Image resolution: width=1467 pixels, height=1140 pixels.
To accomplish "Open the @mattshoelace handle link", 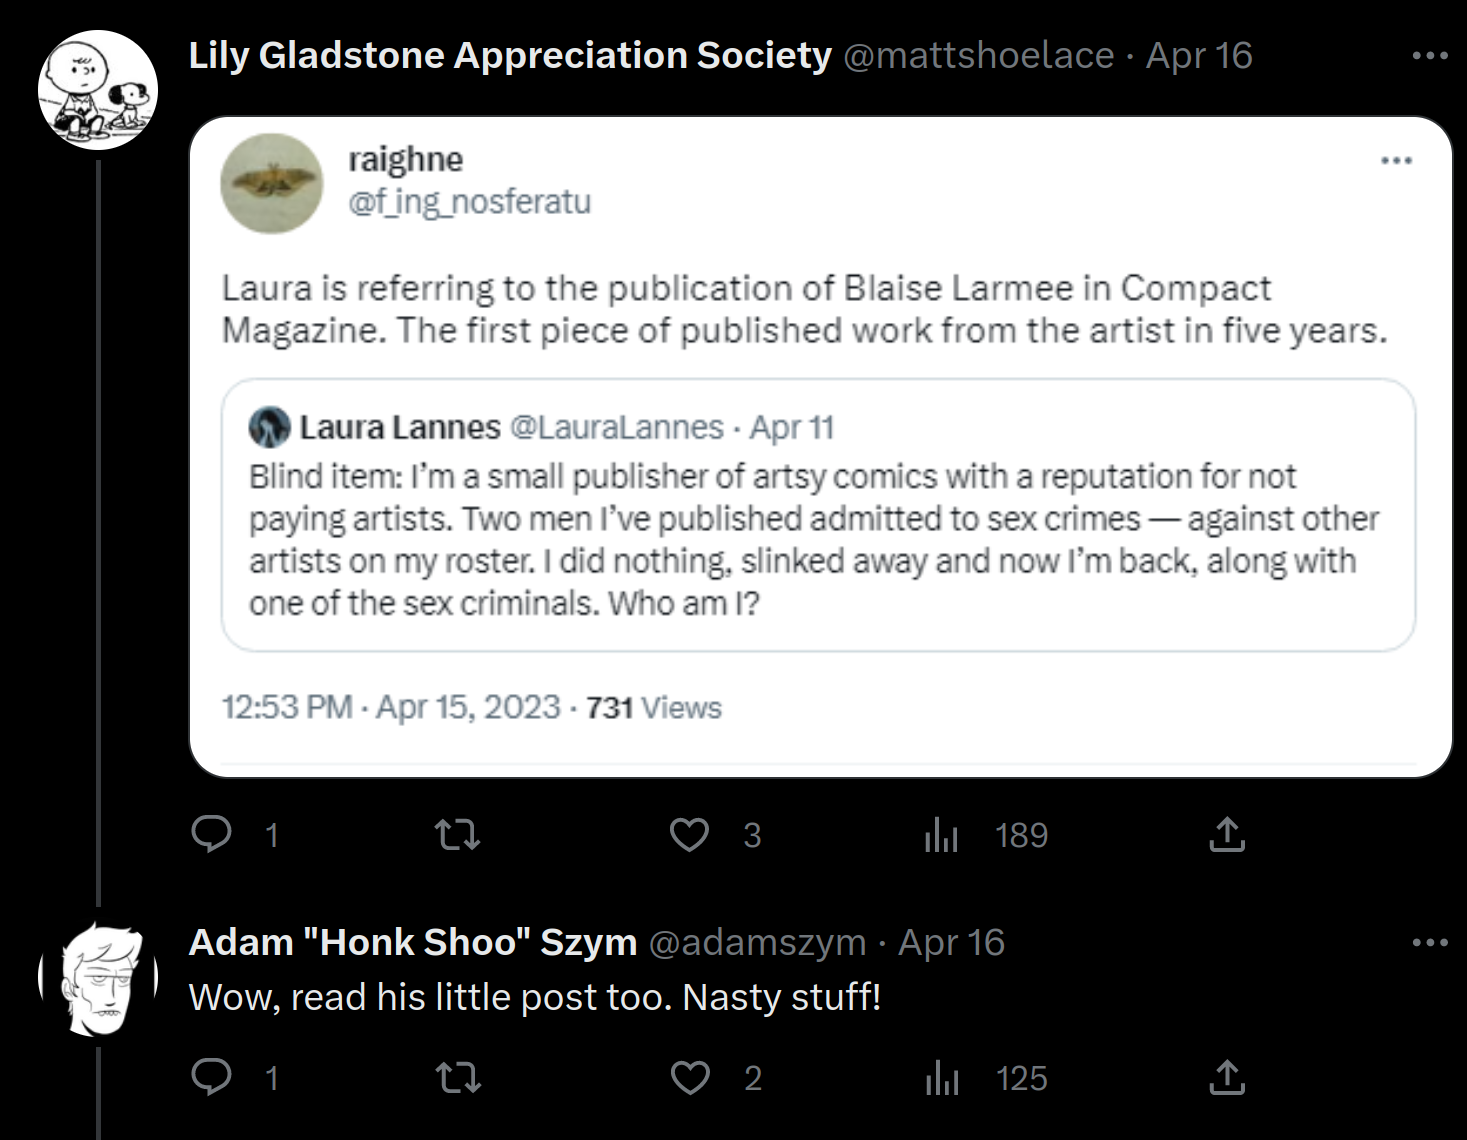I will pyautogui.click(x=979, y=56).
